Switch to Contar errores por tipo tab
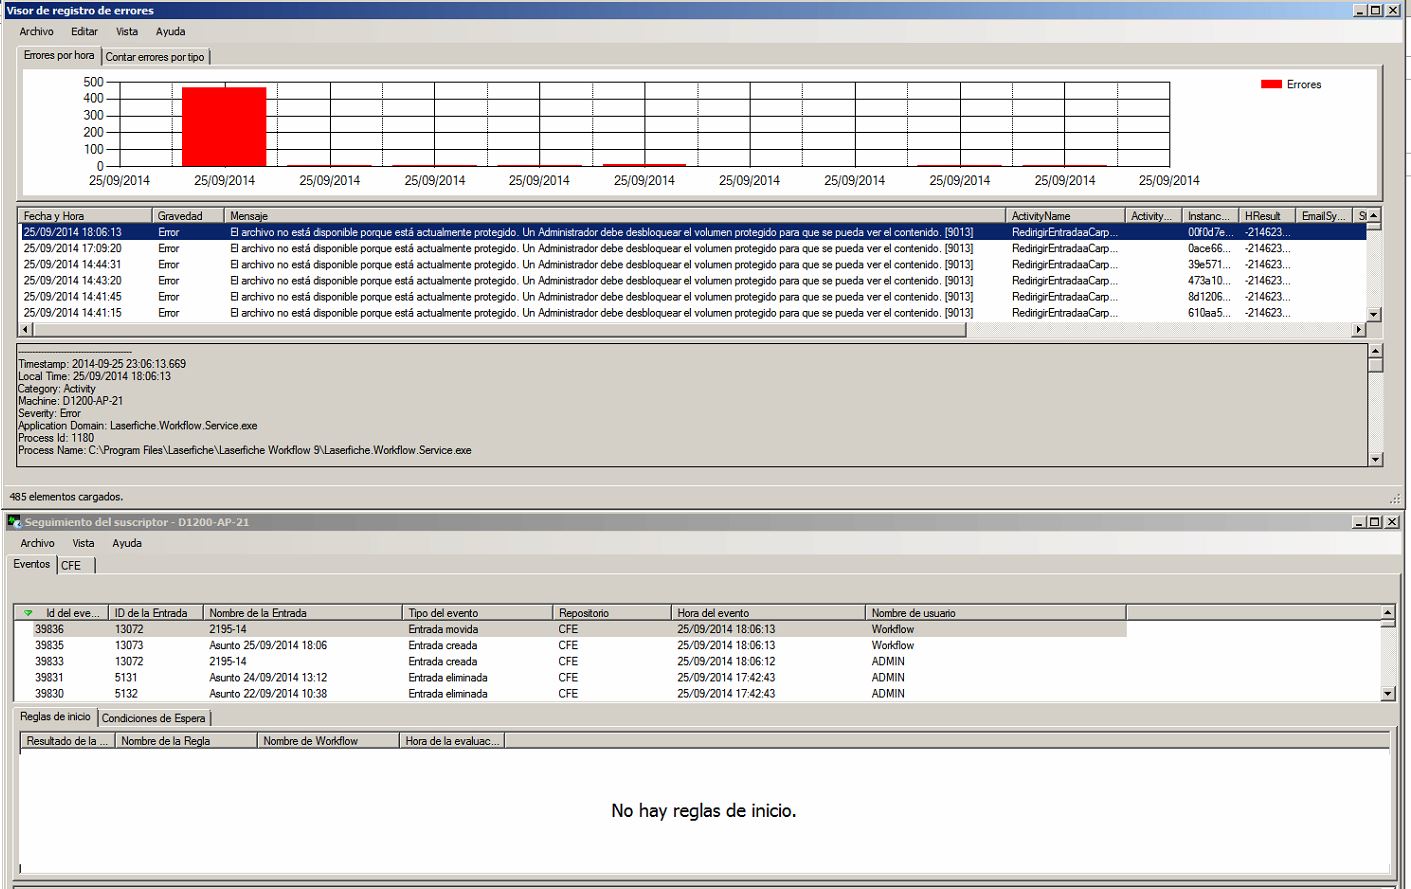 point(155,57)
